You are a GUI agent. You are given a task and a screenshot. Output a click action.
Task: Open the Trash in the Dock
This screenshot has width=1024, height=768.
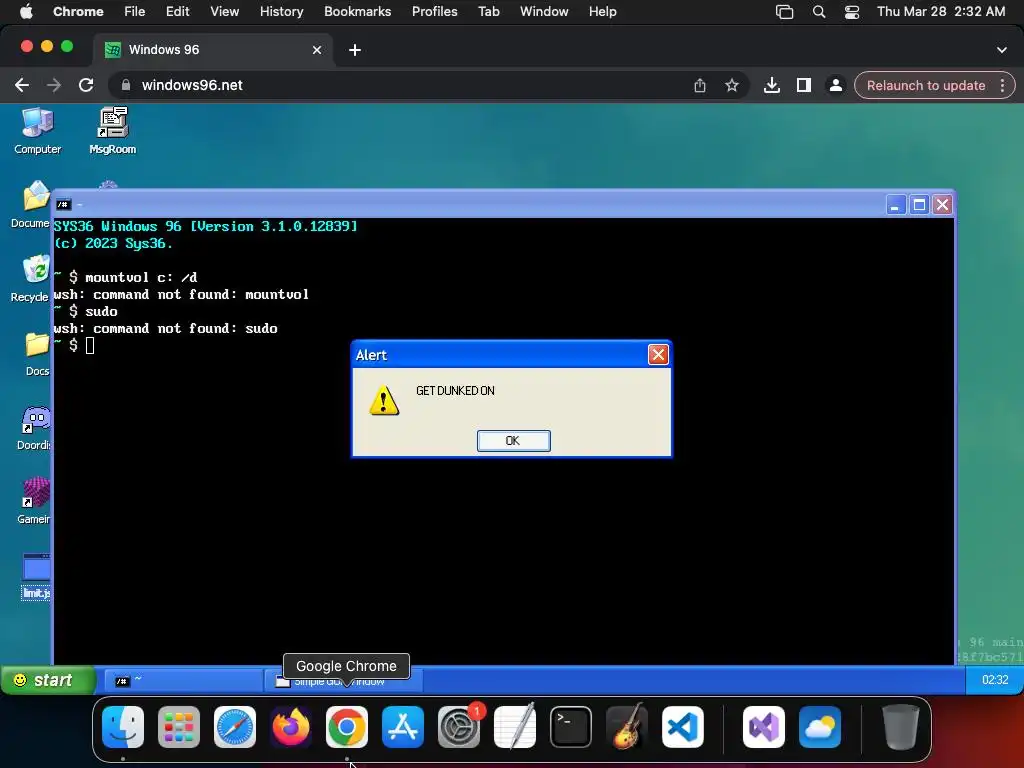[x=901, y=727]
